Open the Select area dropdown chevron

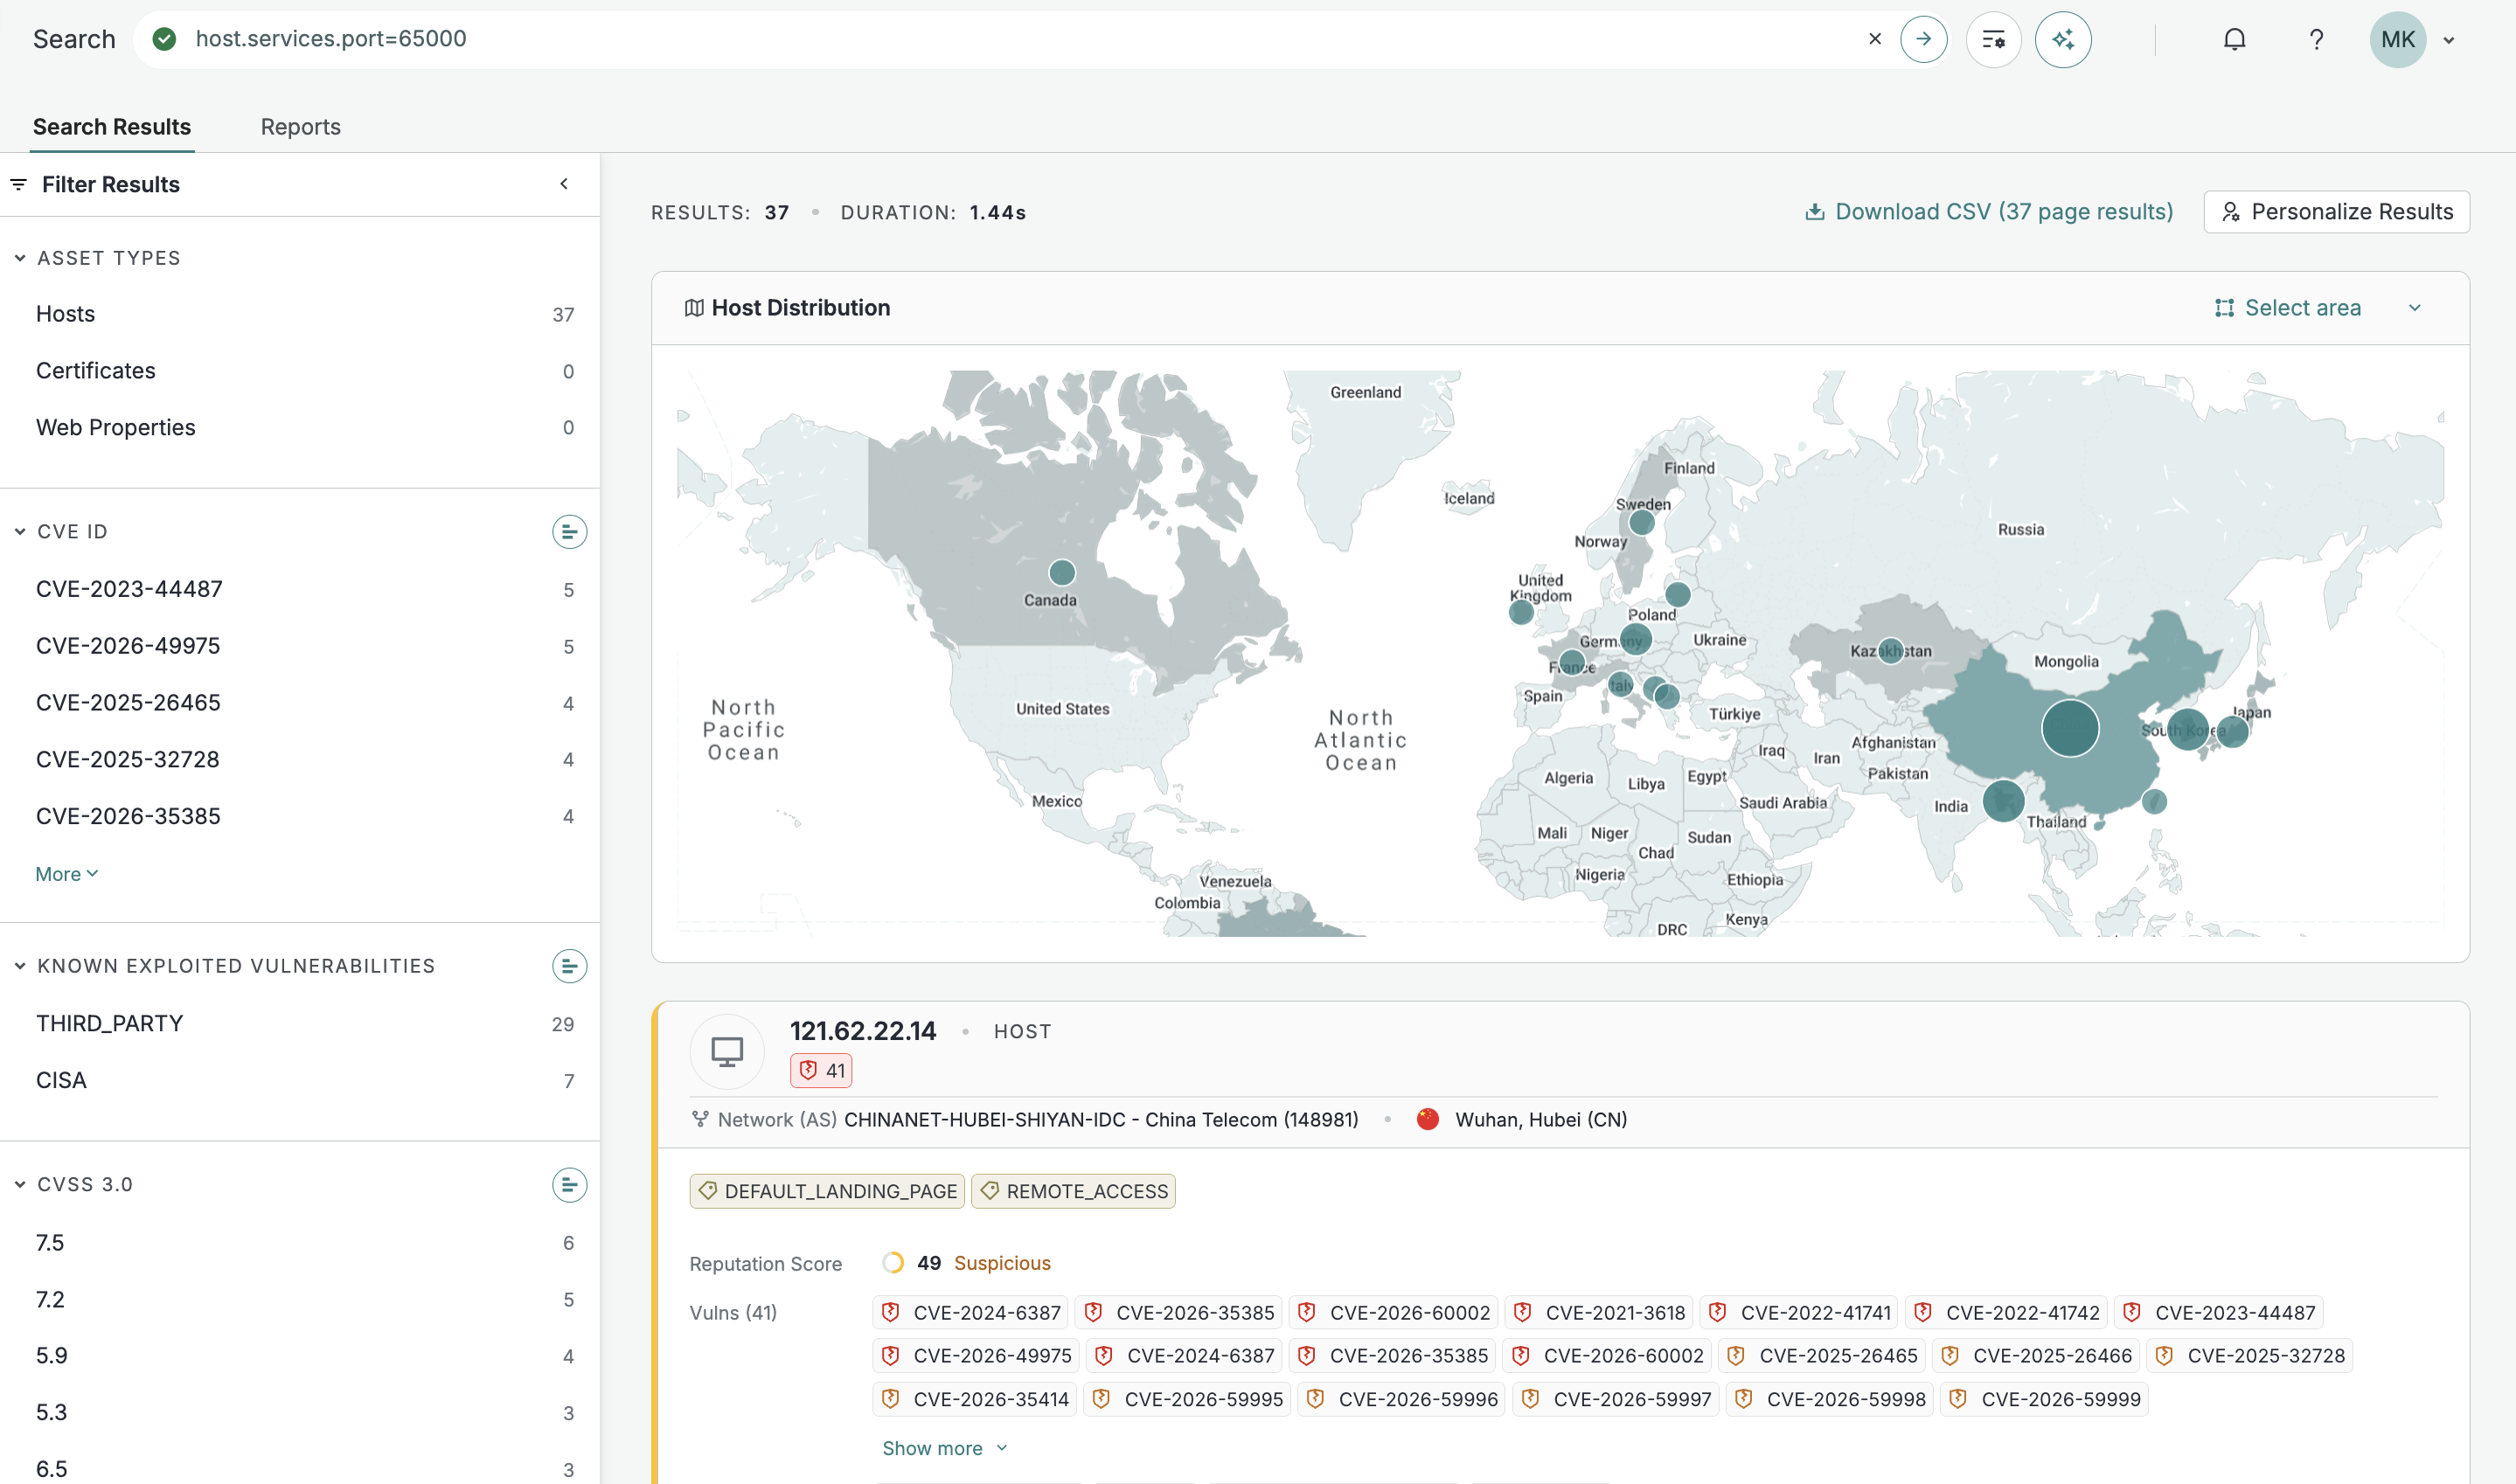(2415, 308)
